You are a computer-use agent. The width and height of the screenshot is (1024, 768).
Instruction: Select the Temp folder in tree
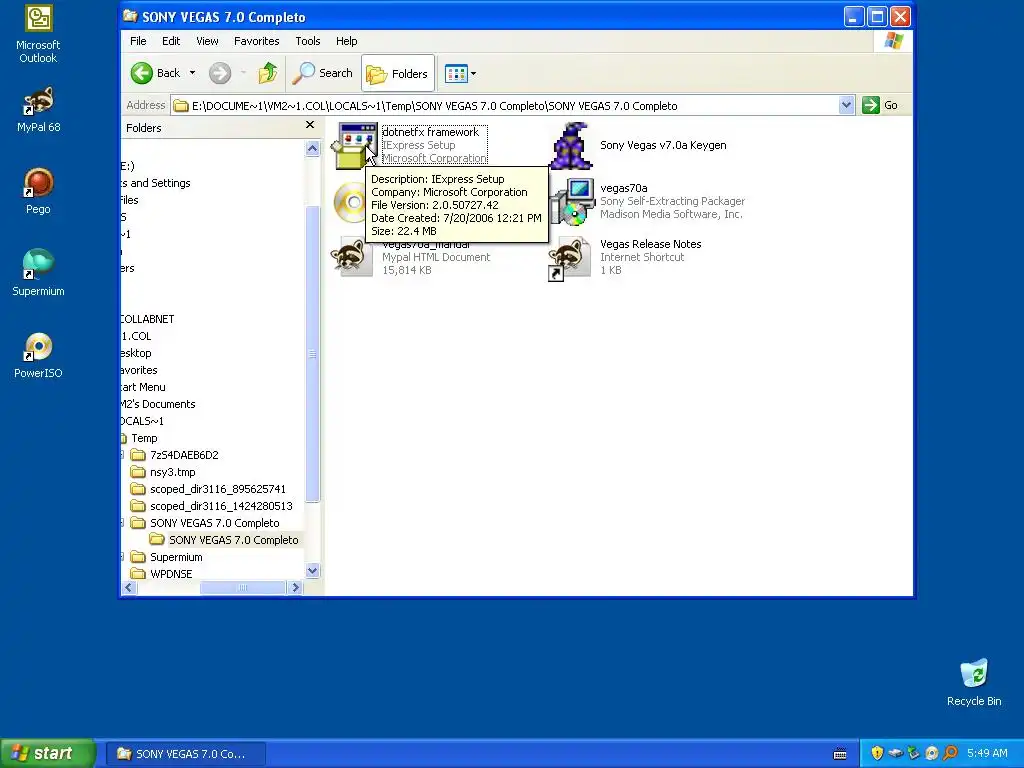coord(144,438)
